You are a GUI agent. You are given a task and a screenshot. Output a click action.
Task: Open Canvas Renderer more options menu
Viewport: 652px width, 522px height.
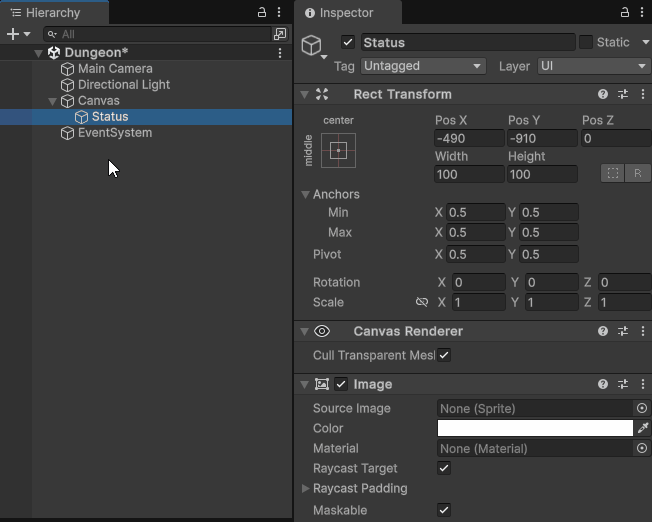(x=641, y=331)
